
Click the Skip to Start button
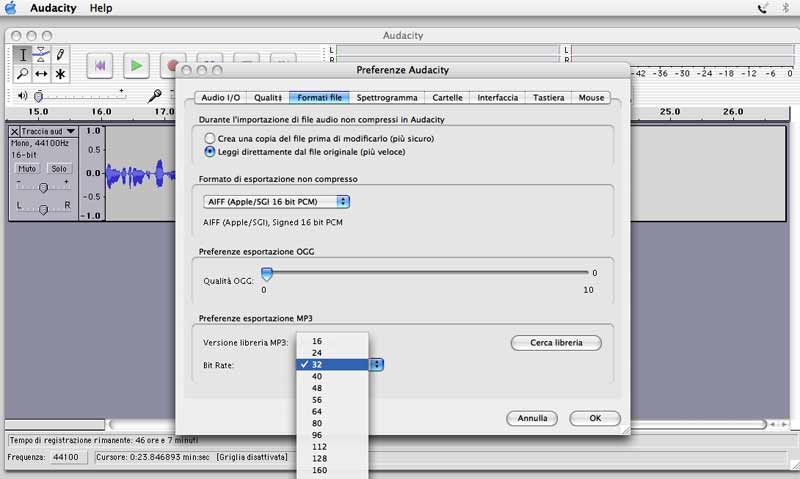click(x=99, y=65)
